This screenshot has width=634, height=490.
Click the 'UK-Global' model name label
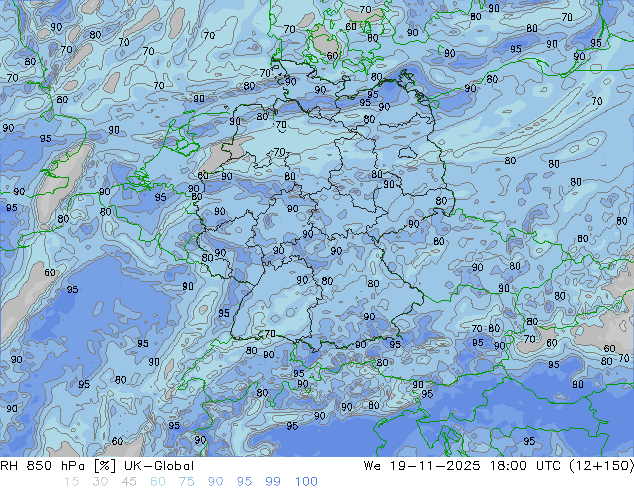[x=159, y=466]
